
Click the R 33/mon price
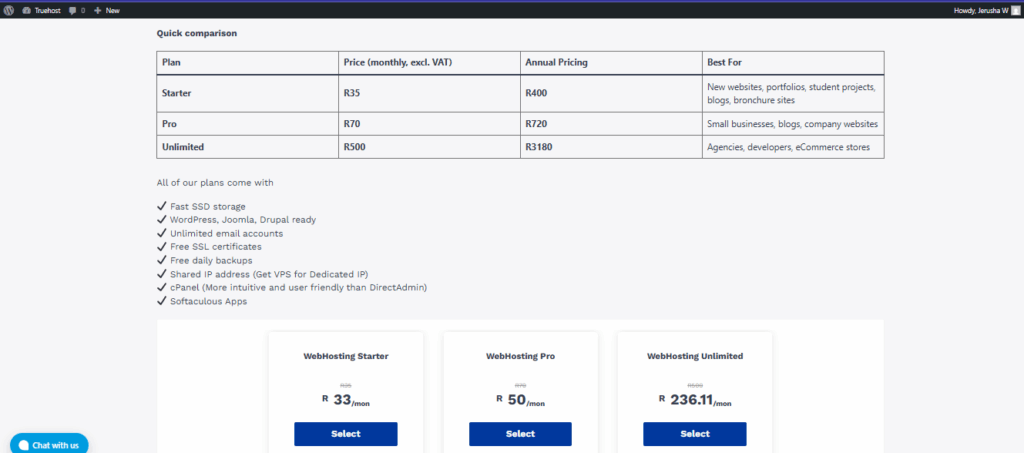(x=345, y=400)
